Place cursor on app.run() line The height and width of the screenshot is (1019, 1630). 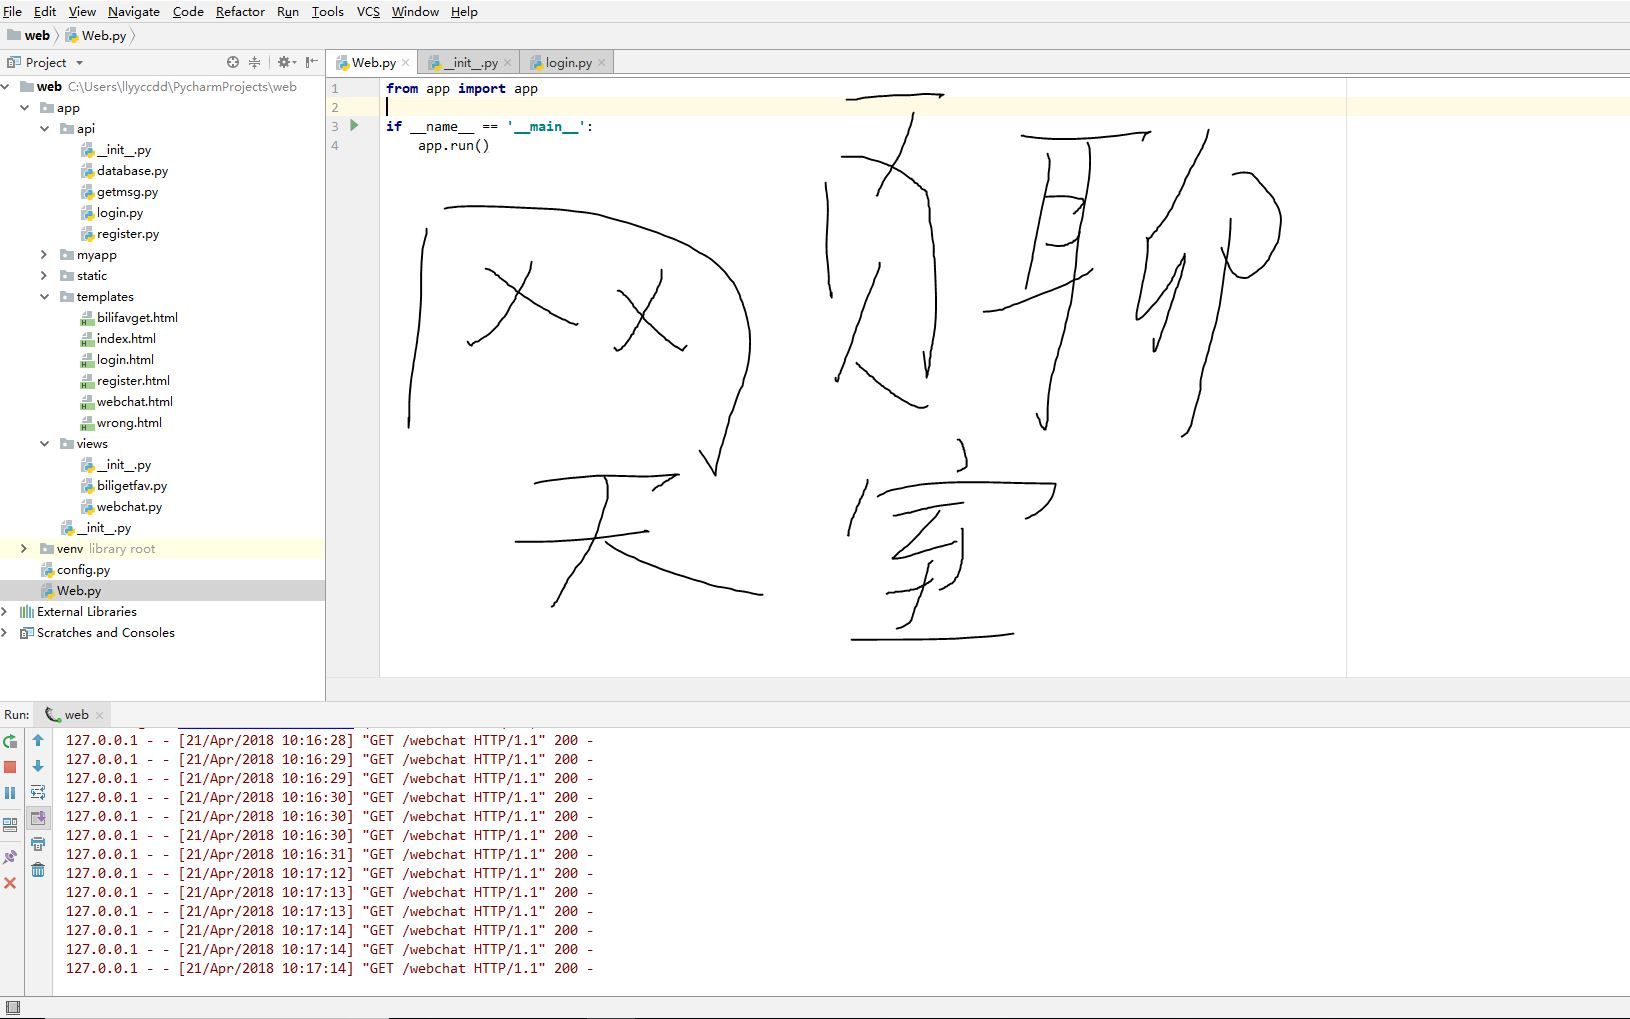click(454, 145)
